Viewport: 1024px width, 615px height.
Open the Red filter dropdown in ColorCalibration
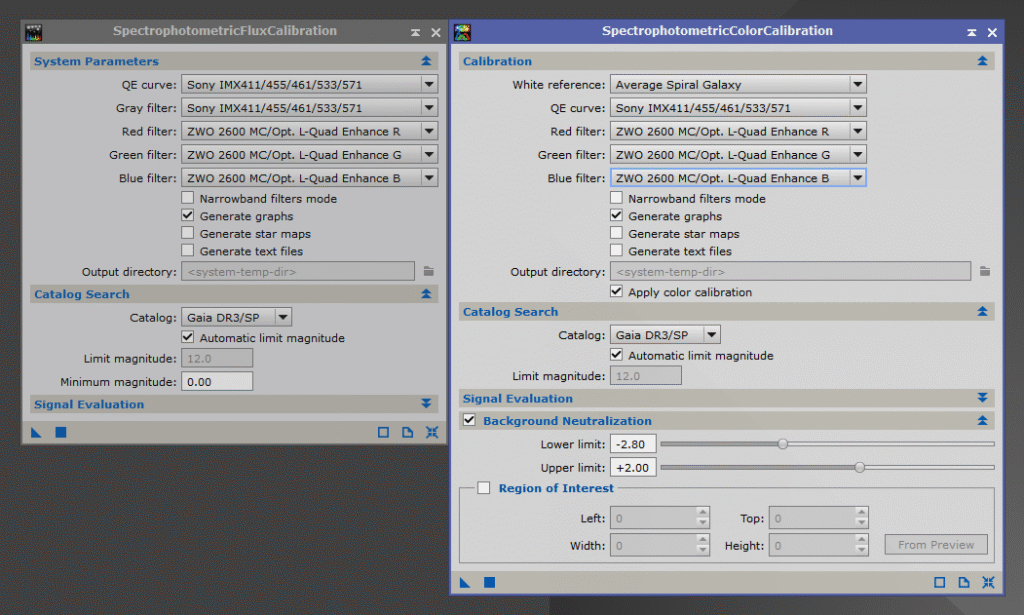pos(738,131)
